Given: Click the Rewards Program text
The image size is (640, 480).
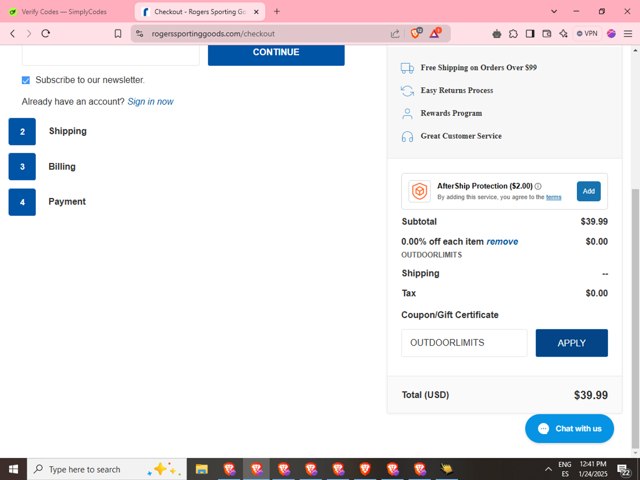Looking at the screenshot, I should click(451, 113).
